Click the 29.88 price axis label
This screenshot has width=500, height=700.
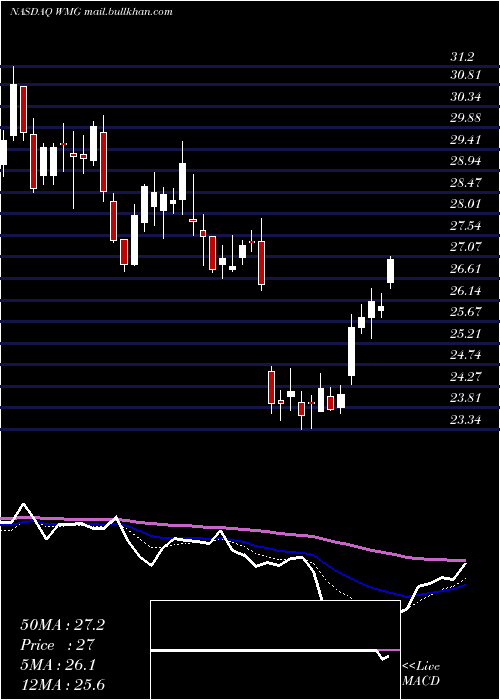(466, 117)
